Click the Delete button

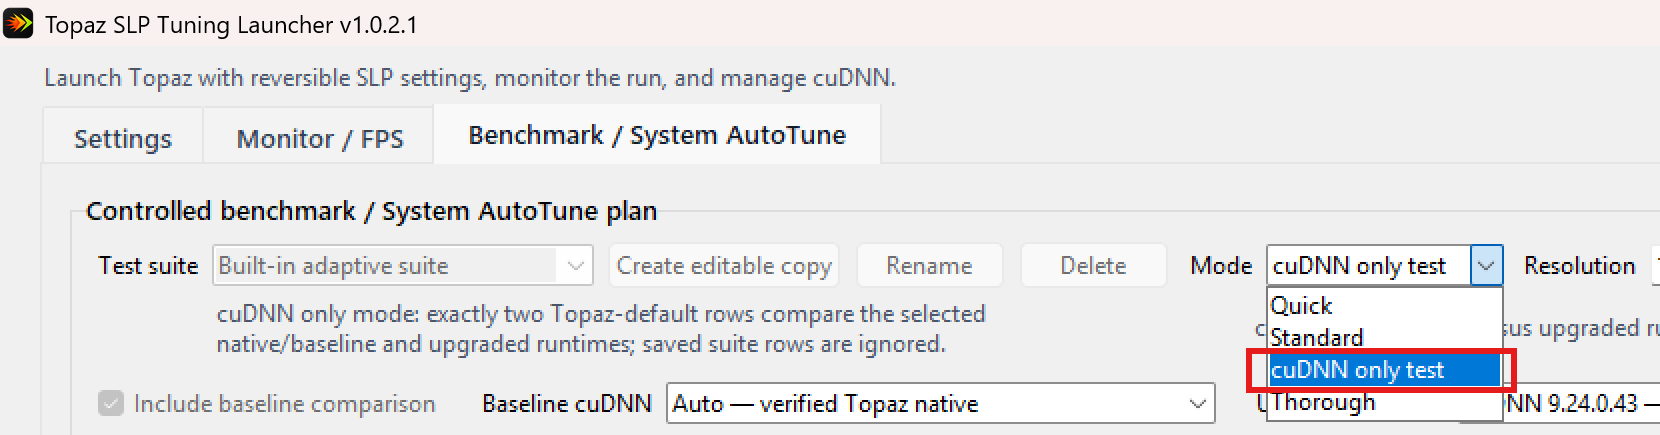click(x=1093, y=266)
